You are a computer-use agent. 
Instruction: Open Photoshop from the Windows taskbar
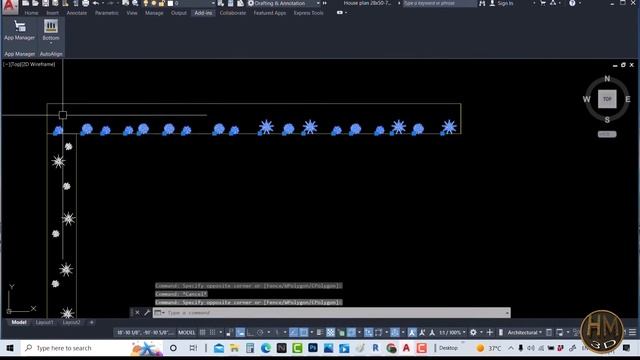313,348
